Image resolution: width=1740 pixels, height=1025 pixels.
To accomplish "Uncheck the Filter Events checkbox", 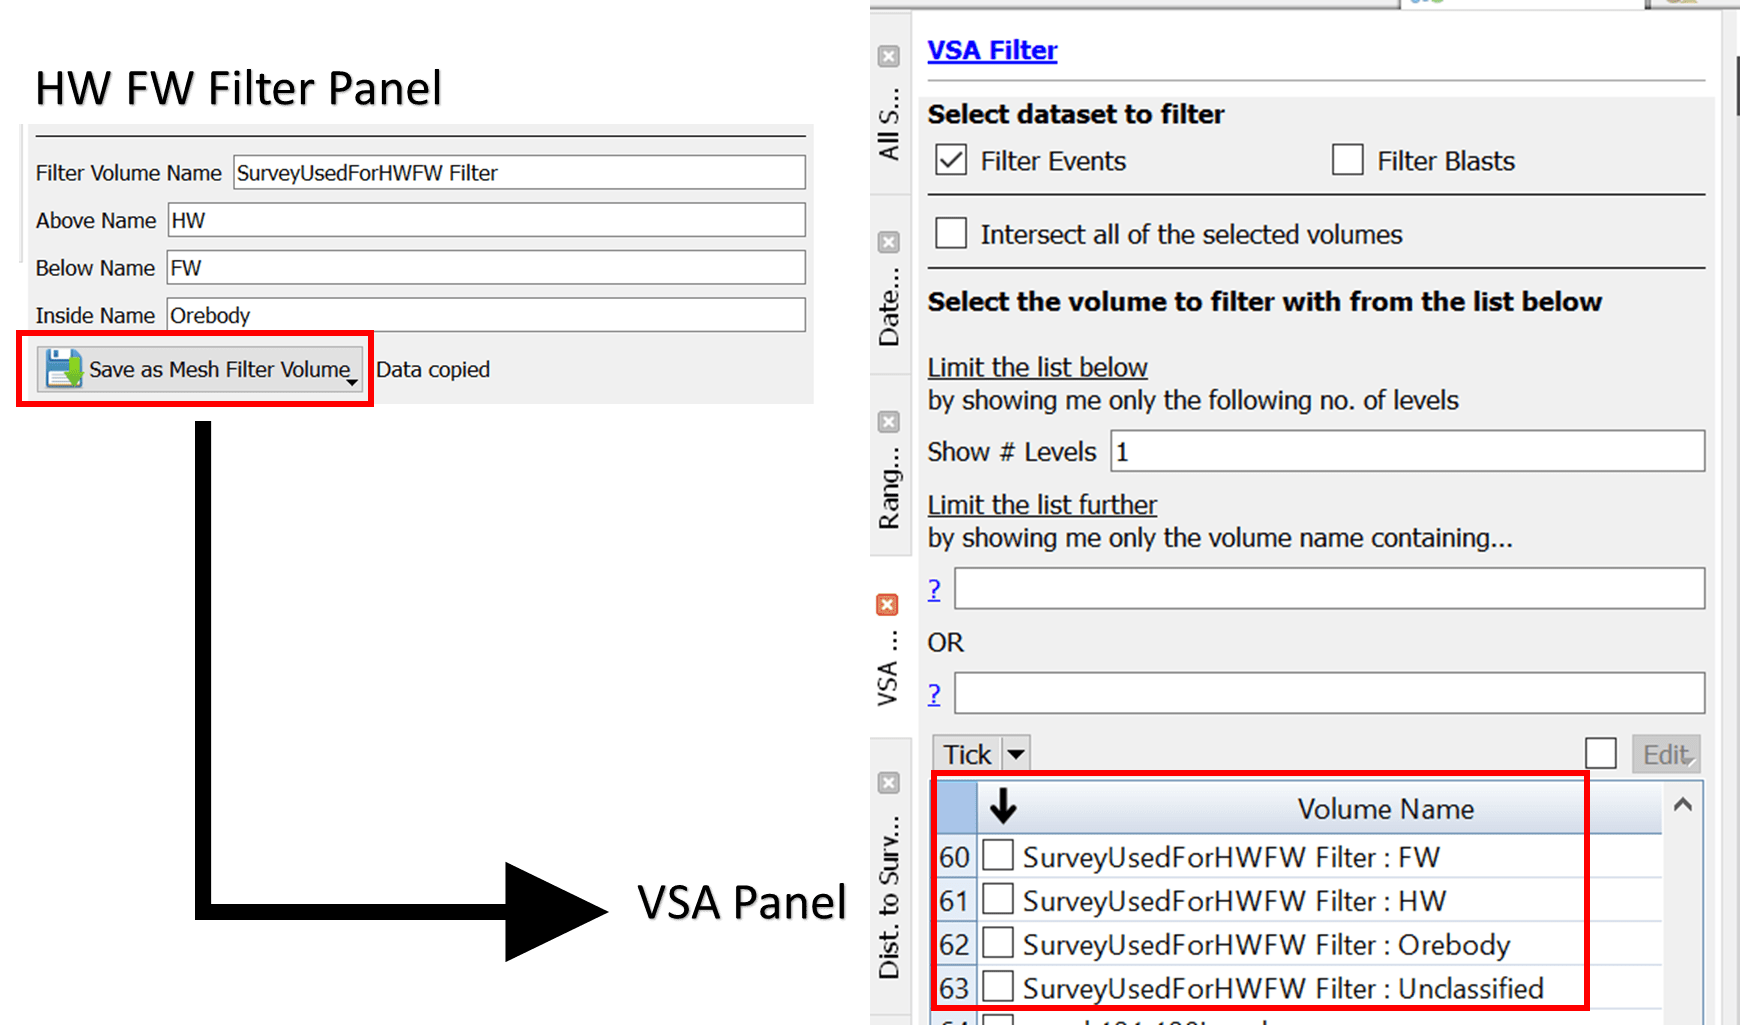I will click(951, 160).
